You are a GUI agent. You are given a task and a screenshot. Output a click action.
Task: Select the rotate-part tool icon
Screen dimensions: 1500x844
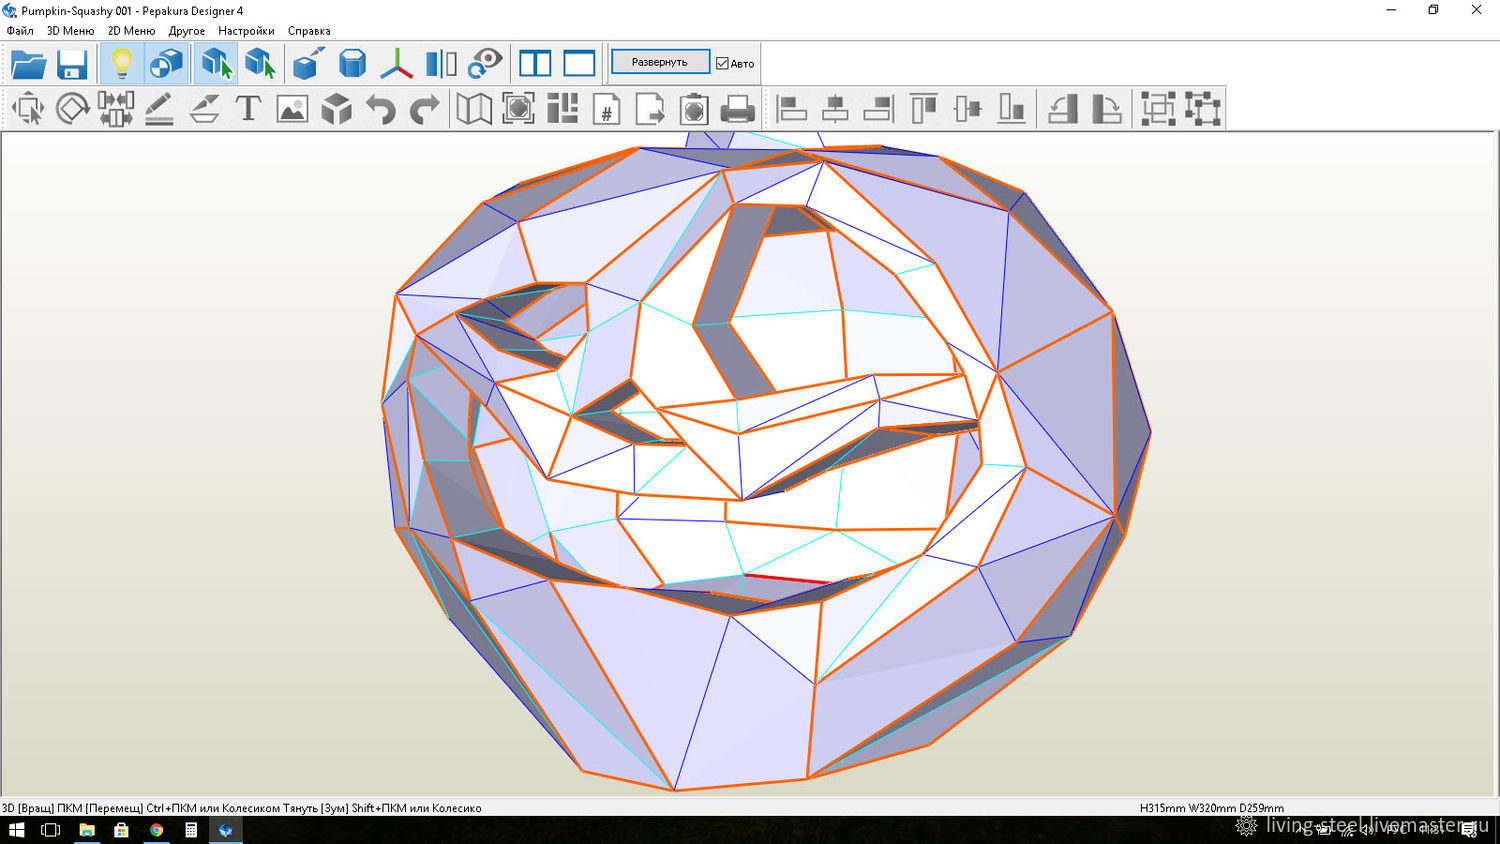tap(72, 108)
